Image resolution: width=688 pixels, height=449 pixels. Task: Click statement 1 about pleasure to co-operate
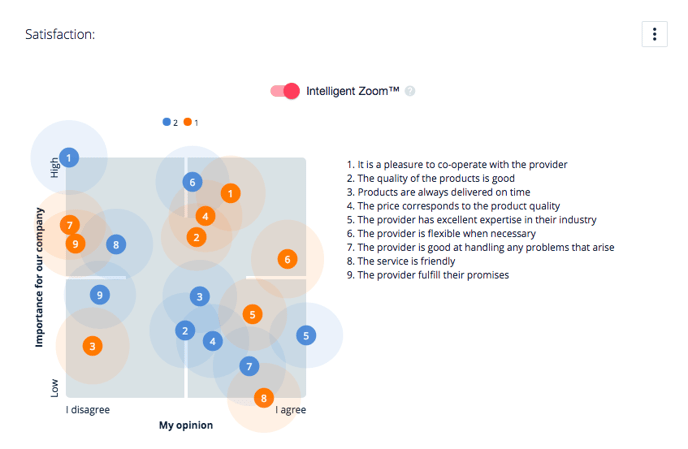pyautogui.click(x=457, y=165)
